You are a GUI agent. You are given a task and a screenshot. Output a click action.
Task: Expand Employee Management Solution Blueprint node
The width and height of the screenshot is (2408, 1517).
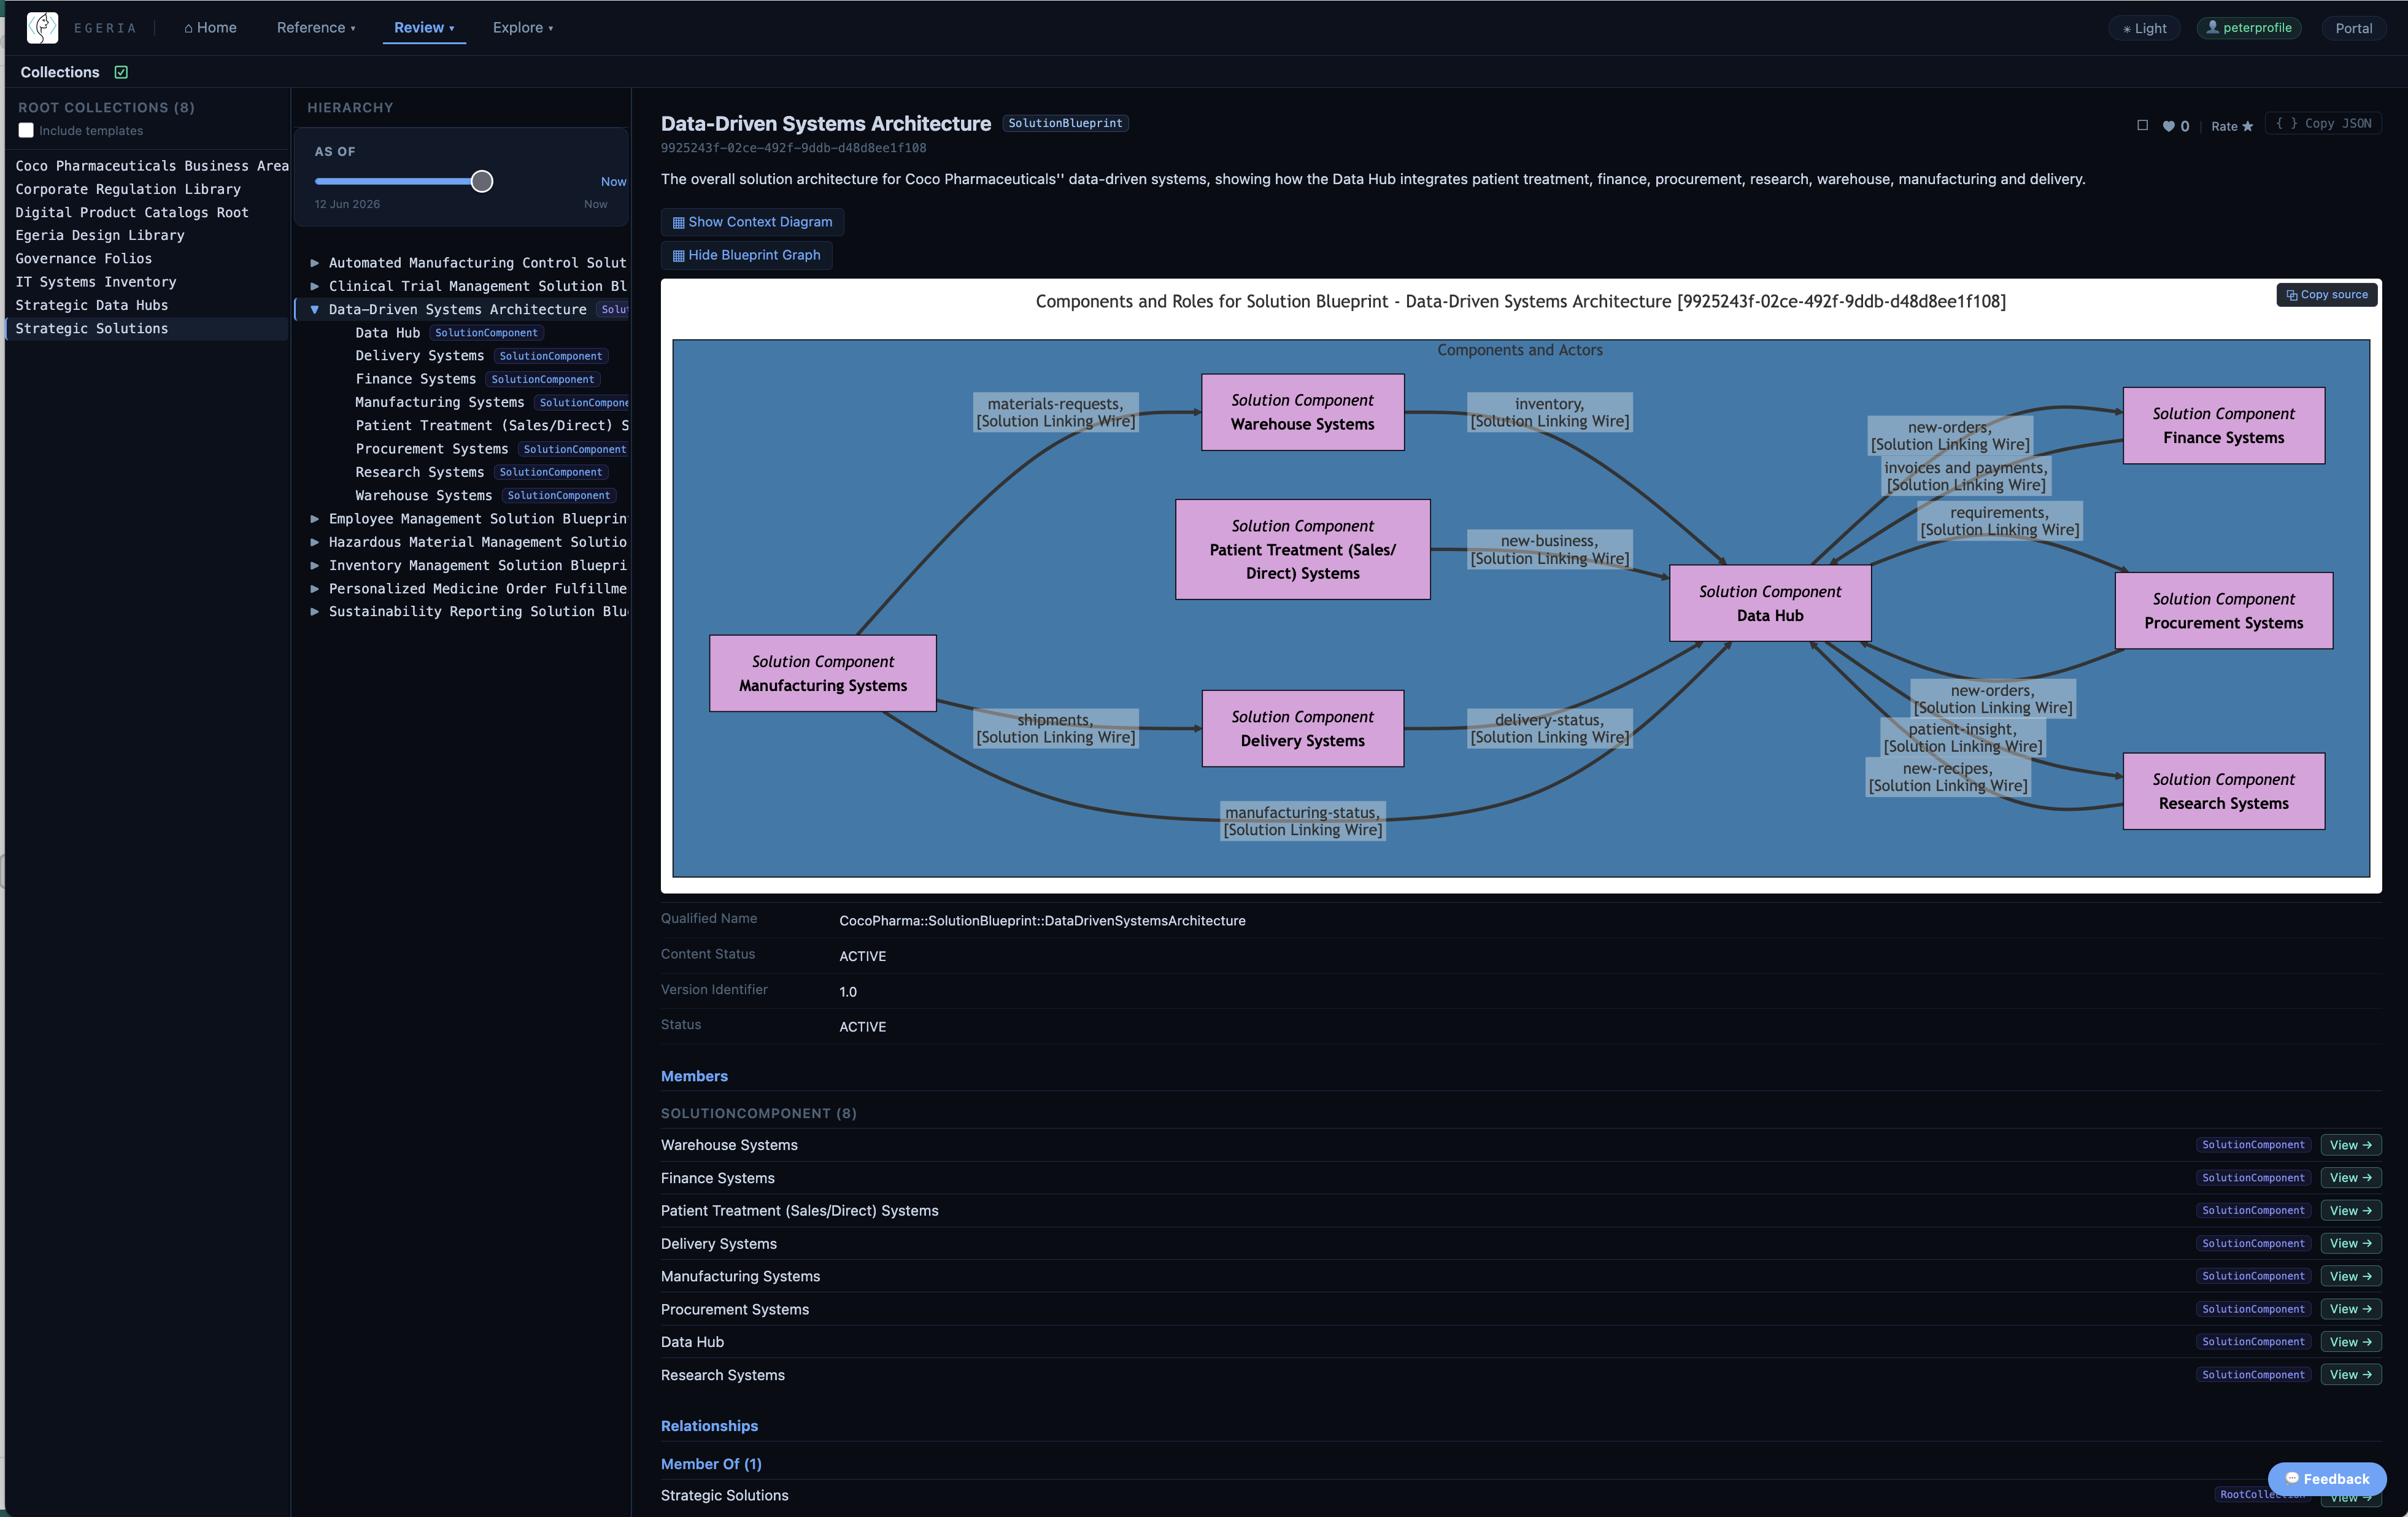314,519
